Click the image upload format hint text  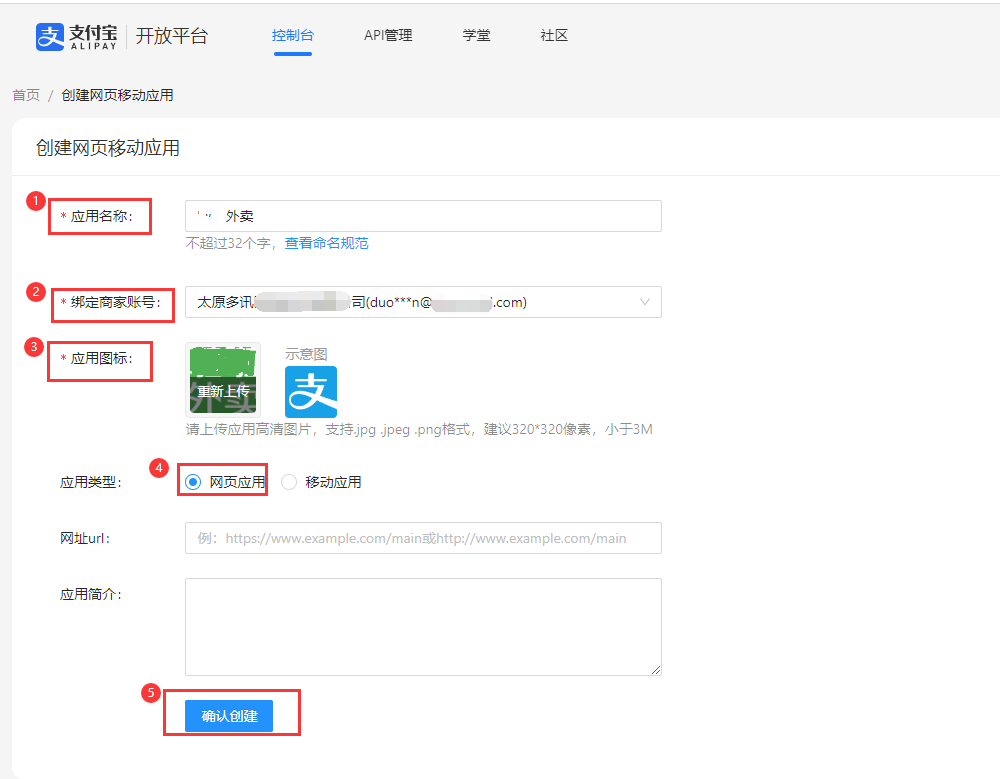pyautogui.click(x=419, y=429)
